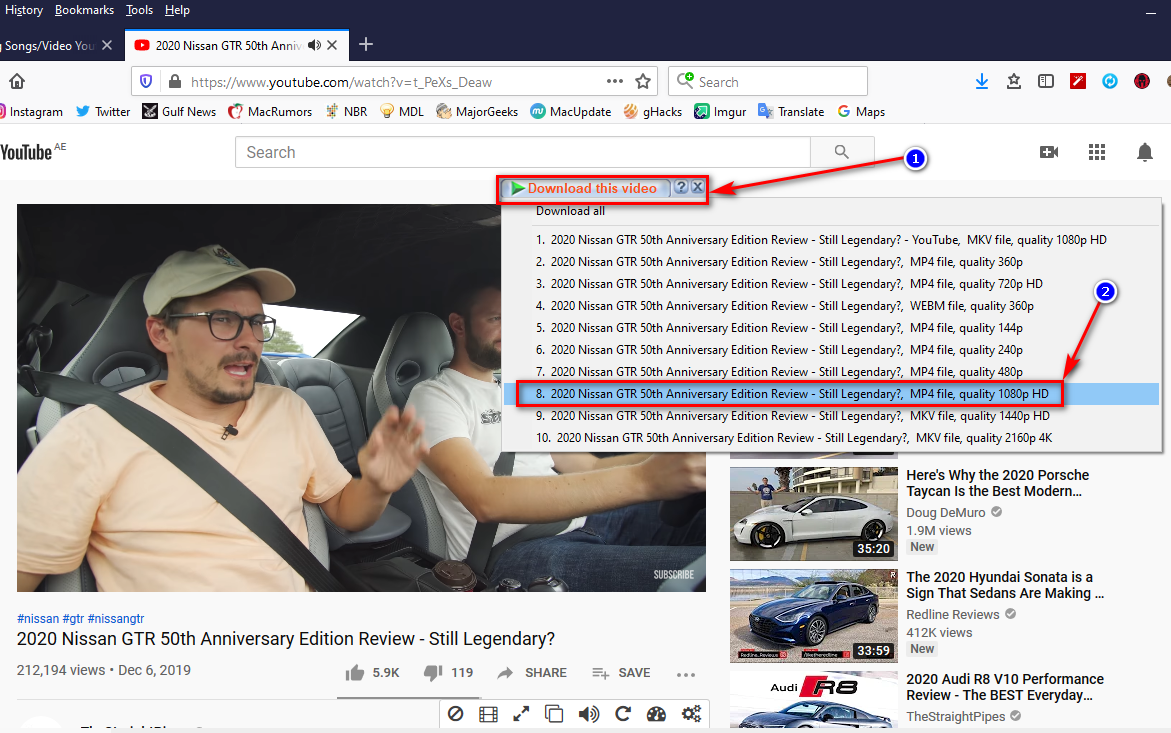This screenshot has height=733, width=1171.
Task: Open the MacRumors bookmark
Action: [270, 112]
